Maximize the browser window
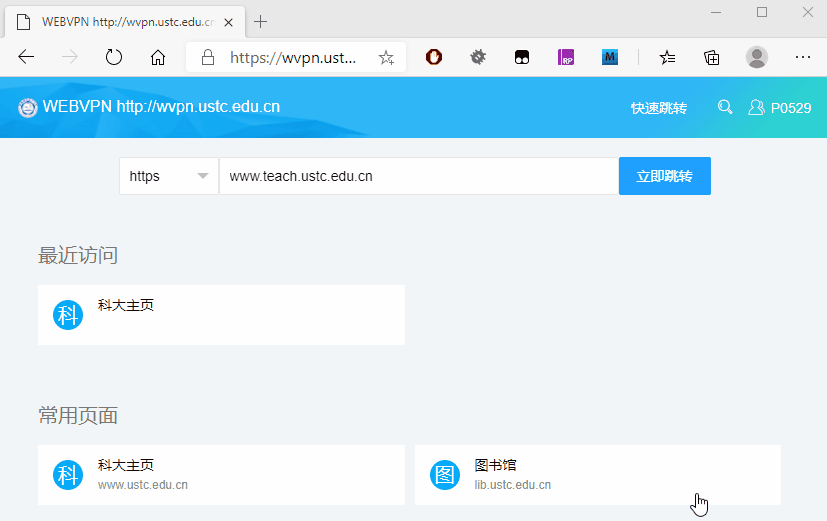Screen dimensions: 827x521 click(762, 12)
